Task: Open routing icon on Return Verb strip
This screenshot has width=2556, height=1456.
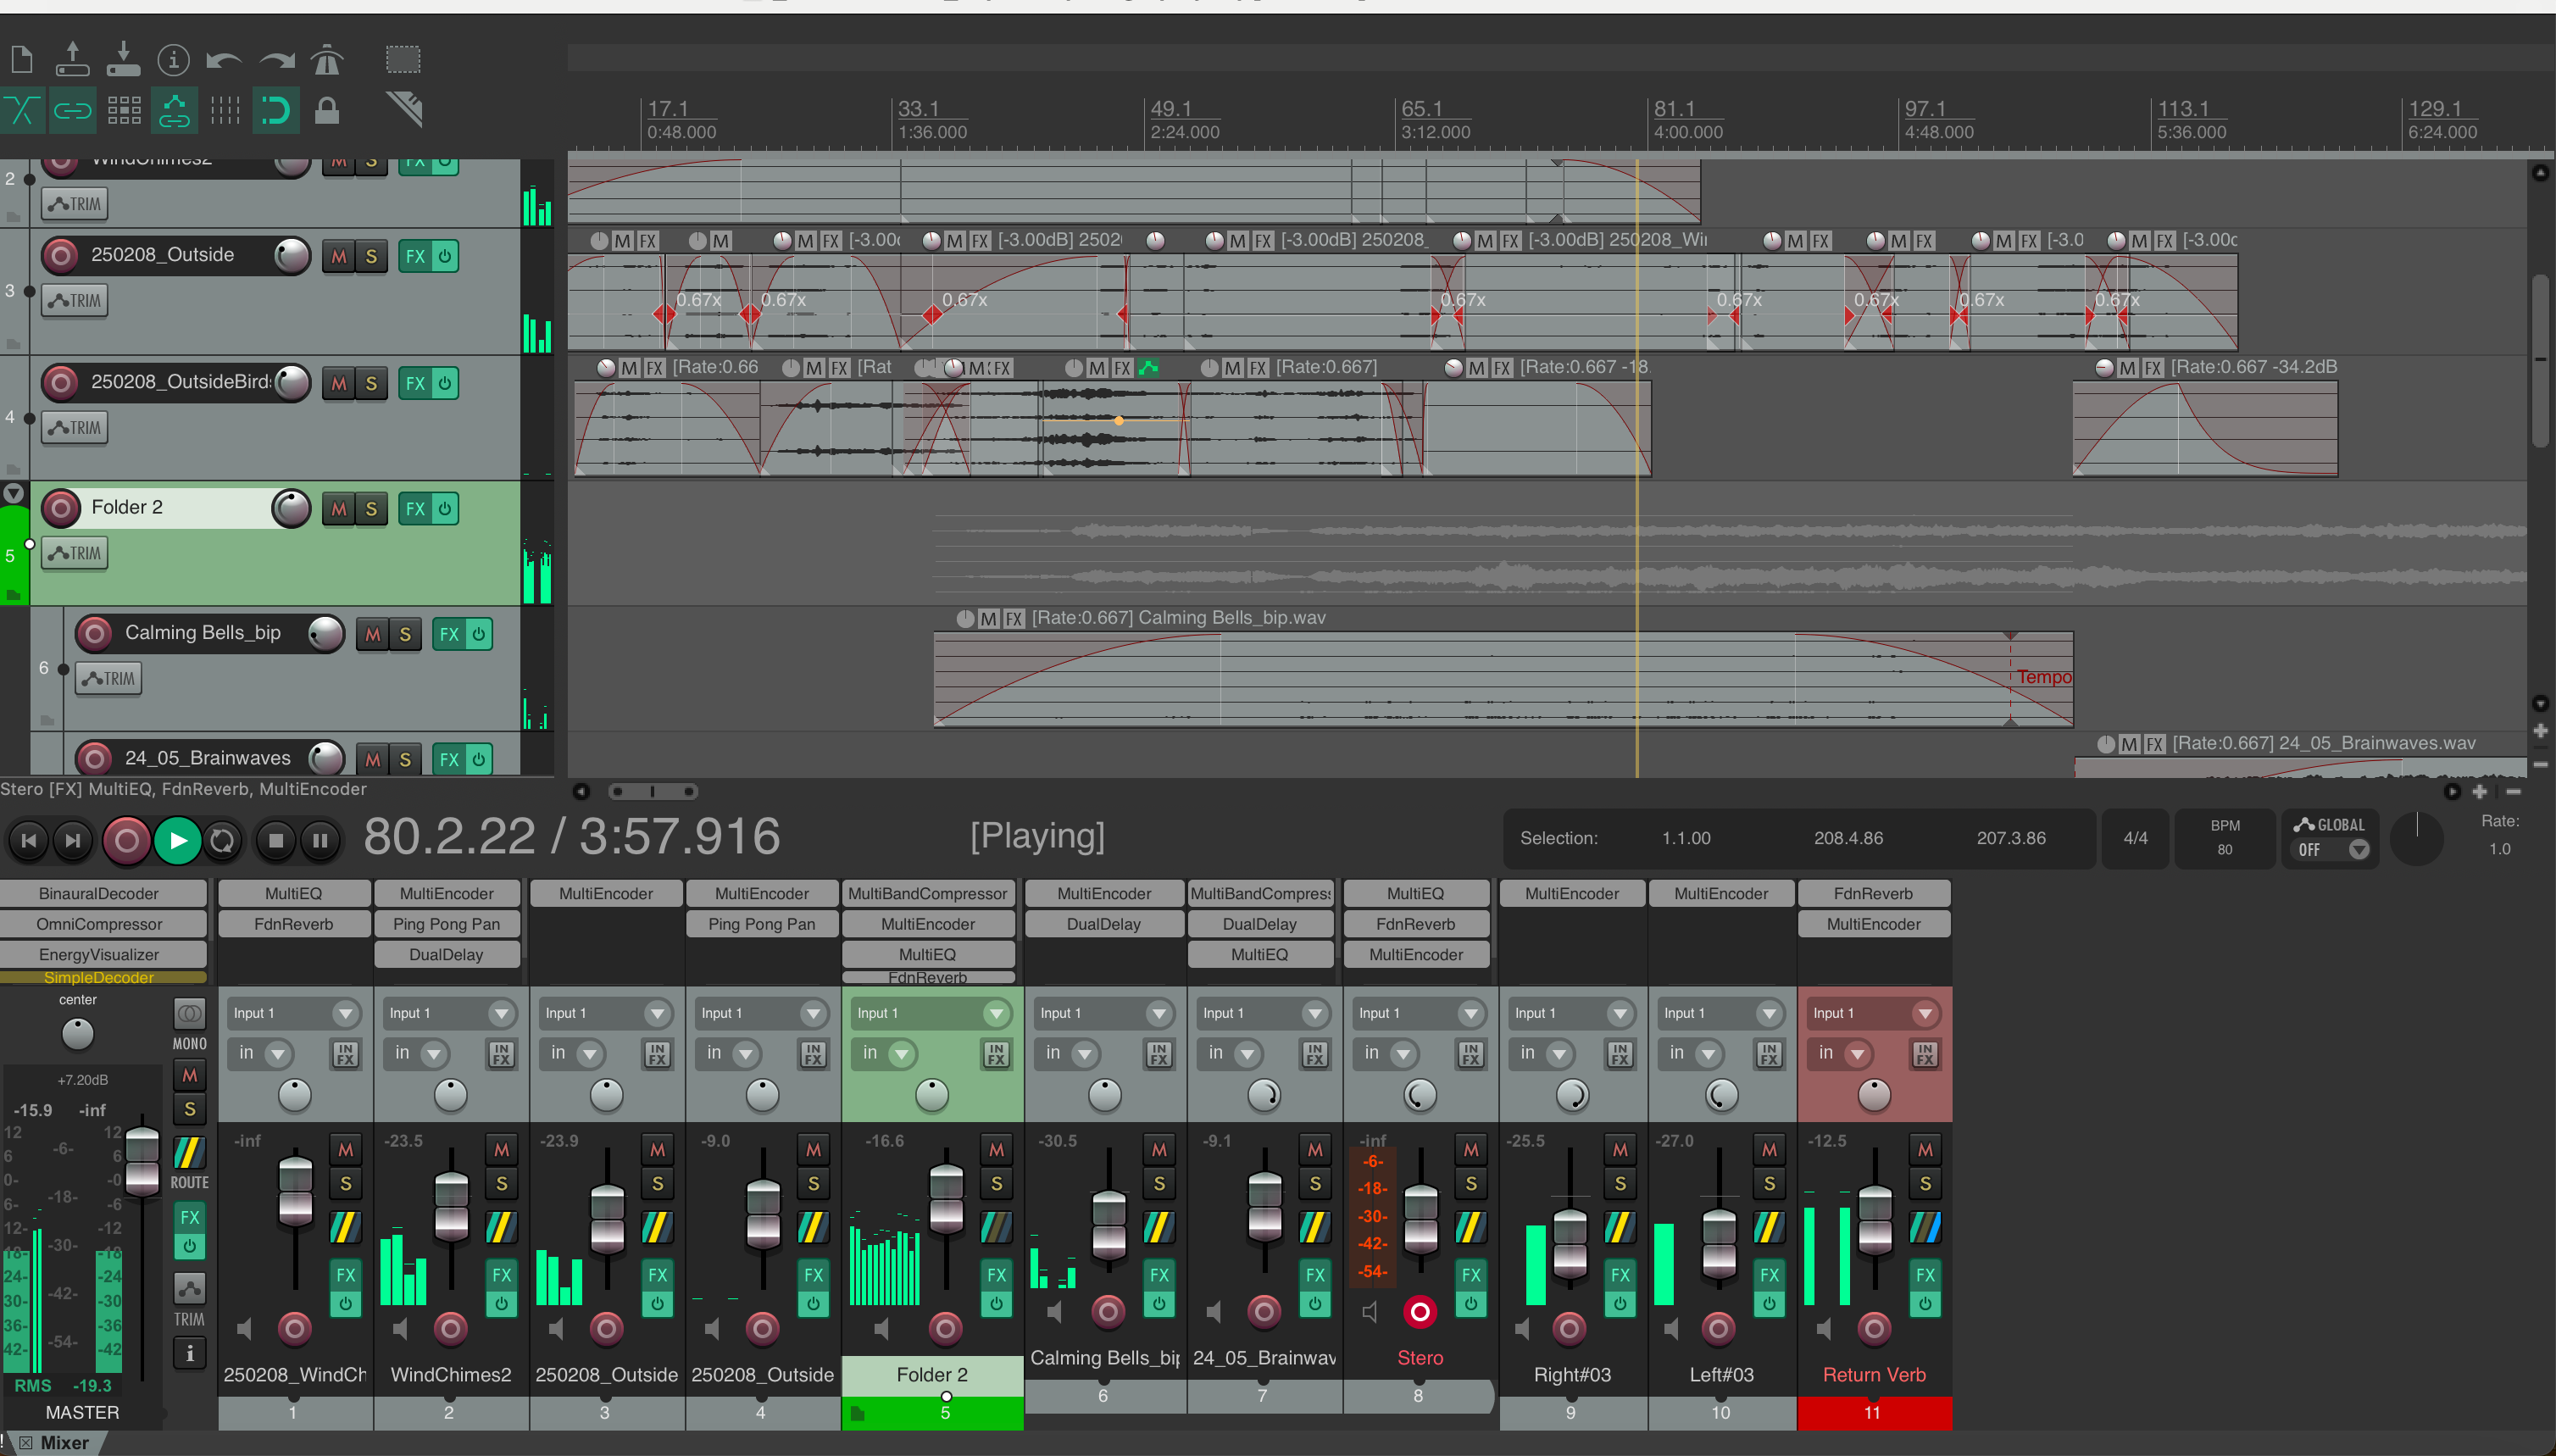Action: [x=1925, y=1227]
